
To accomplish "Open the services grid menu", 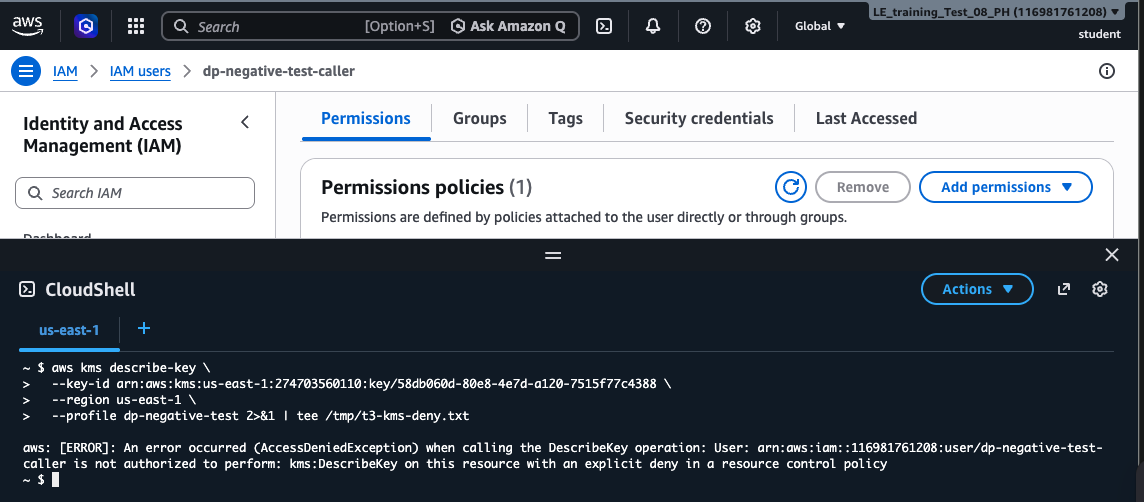I will pyautogui.click(x=136, y=26).
